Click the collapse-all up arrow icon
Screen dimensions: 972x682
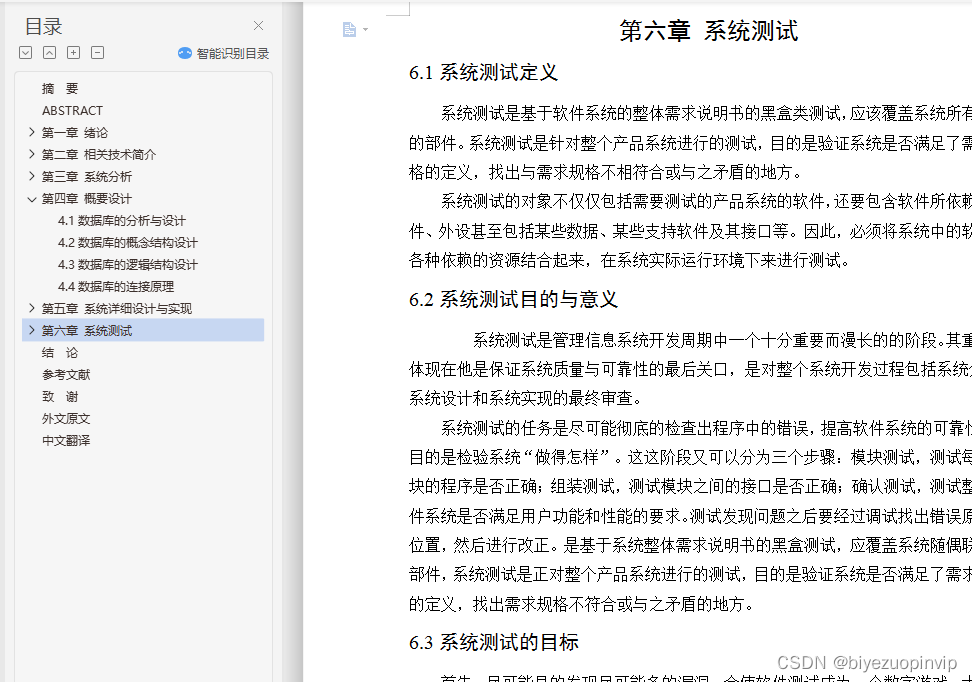coord(50,53)
